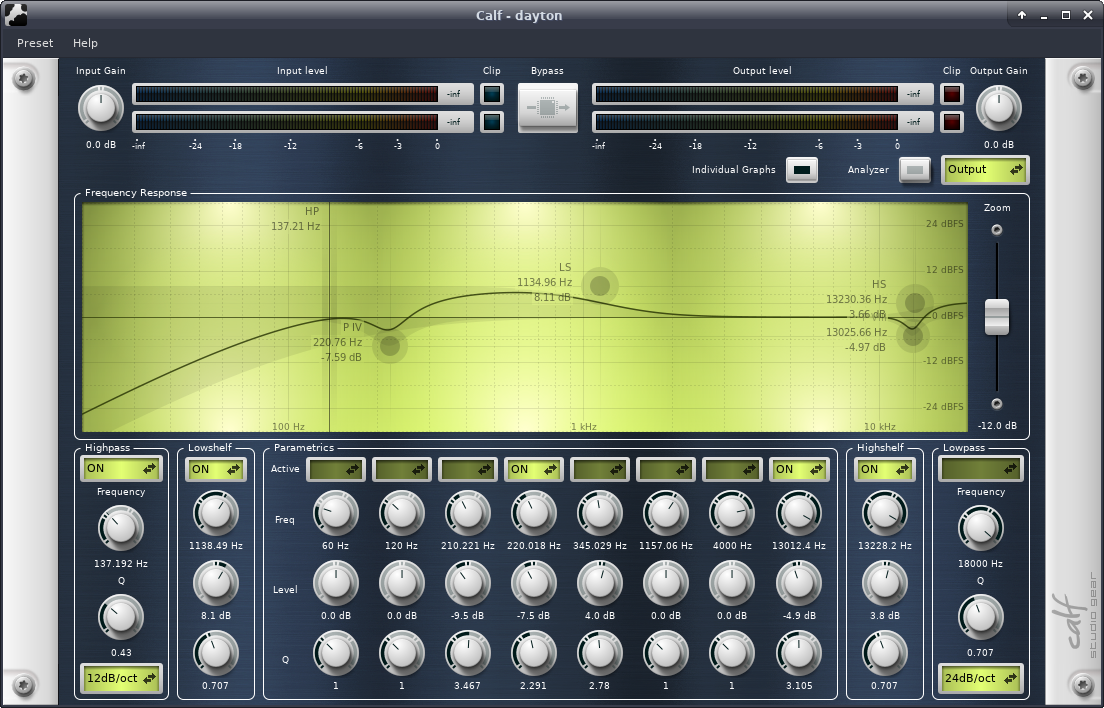Click the Highshelf frequency knob at 13228.2 Hz
Image resolution: width=1104 pixels, height=708 pixels.
click(x=884, y=513)
